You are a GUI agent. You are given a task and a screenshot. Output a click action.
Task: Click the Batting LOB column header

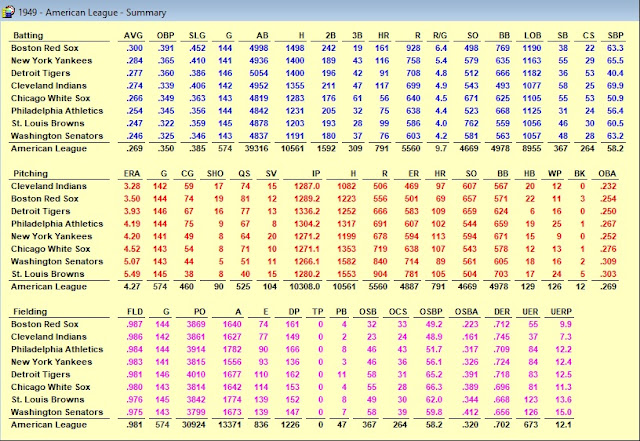[532, 36]
